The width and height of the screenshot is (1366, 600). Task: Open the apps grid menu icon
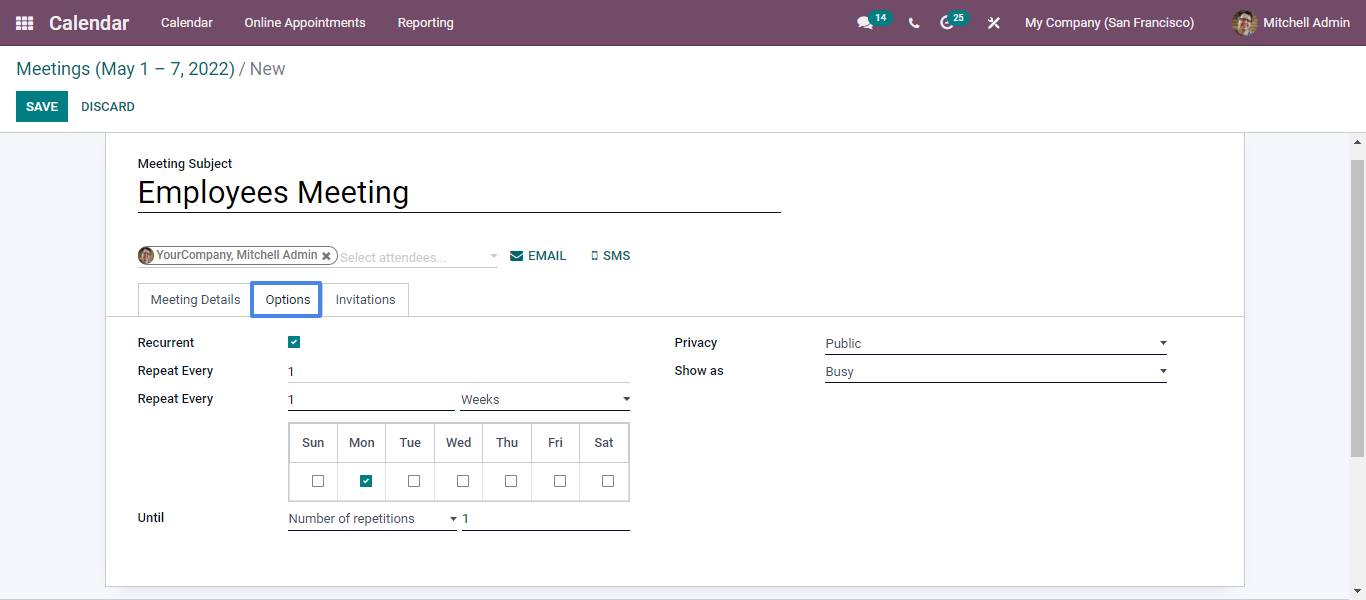(x=24, y=23)
